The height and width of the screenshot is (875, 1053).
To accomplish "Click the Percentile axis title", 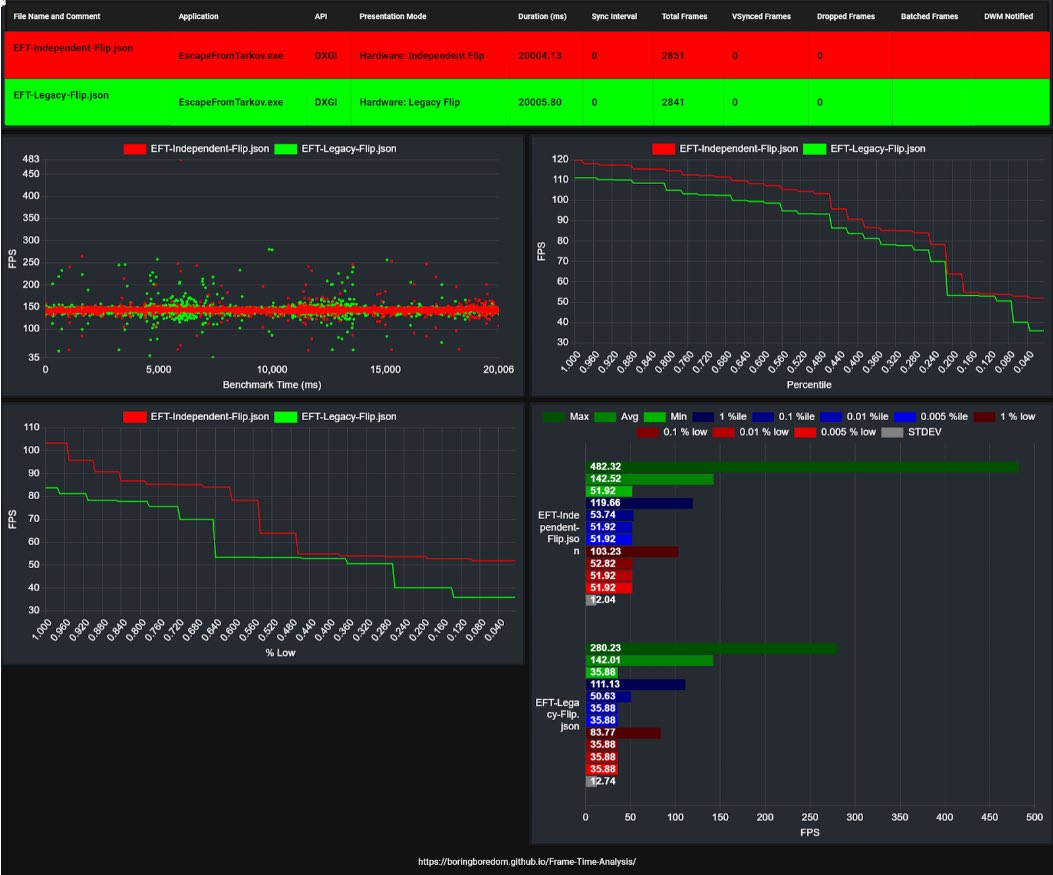I will point(809,385).
